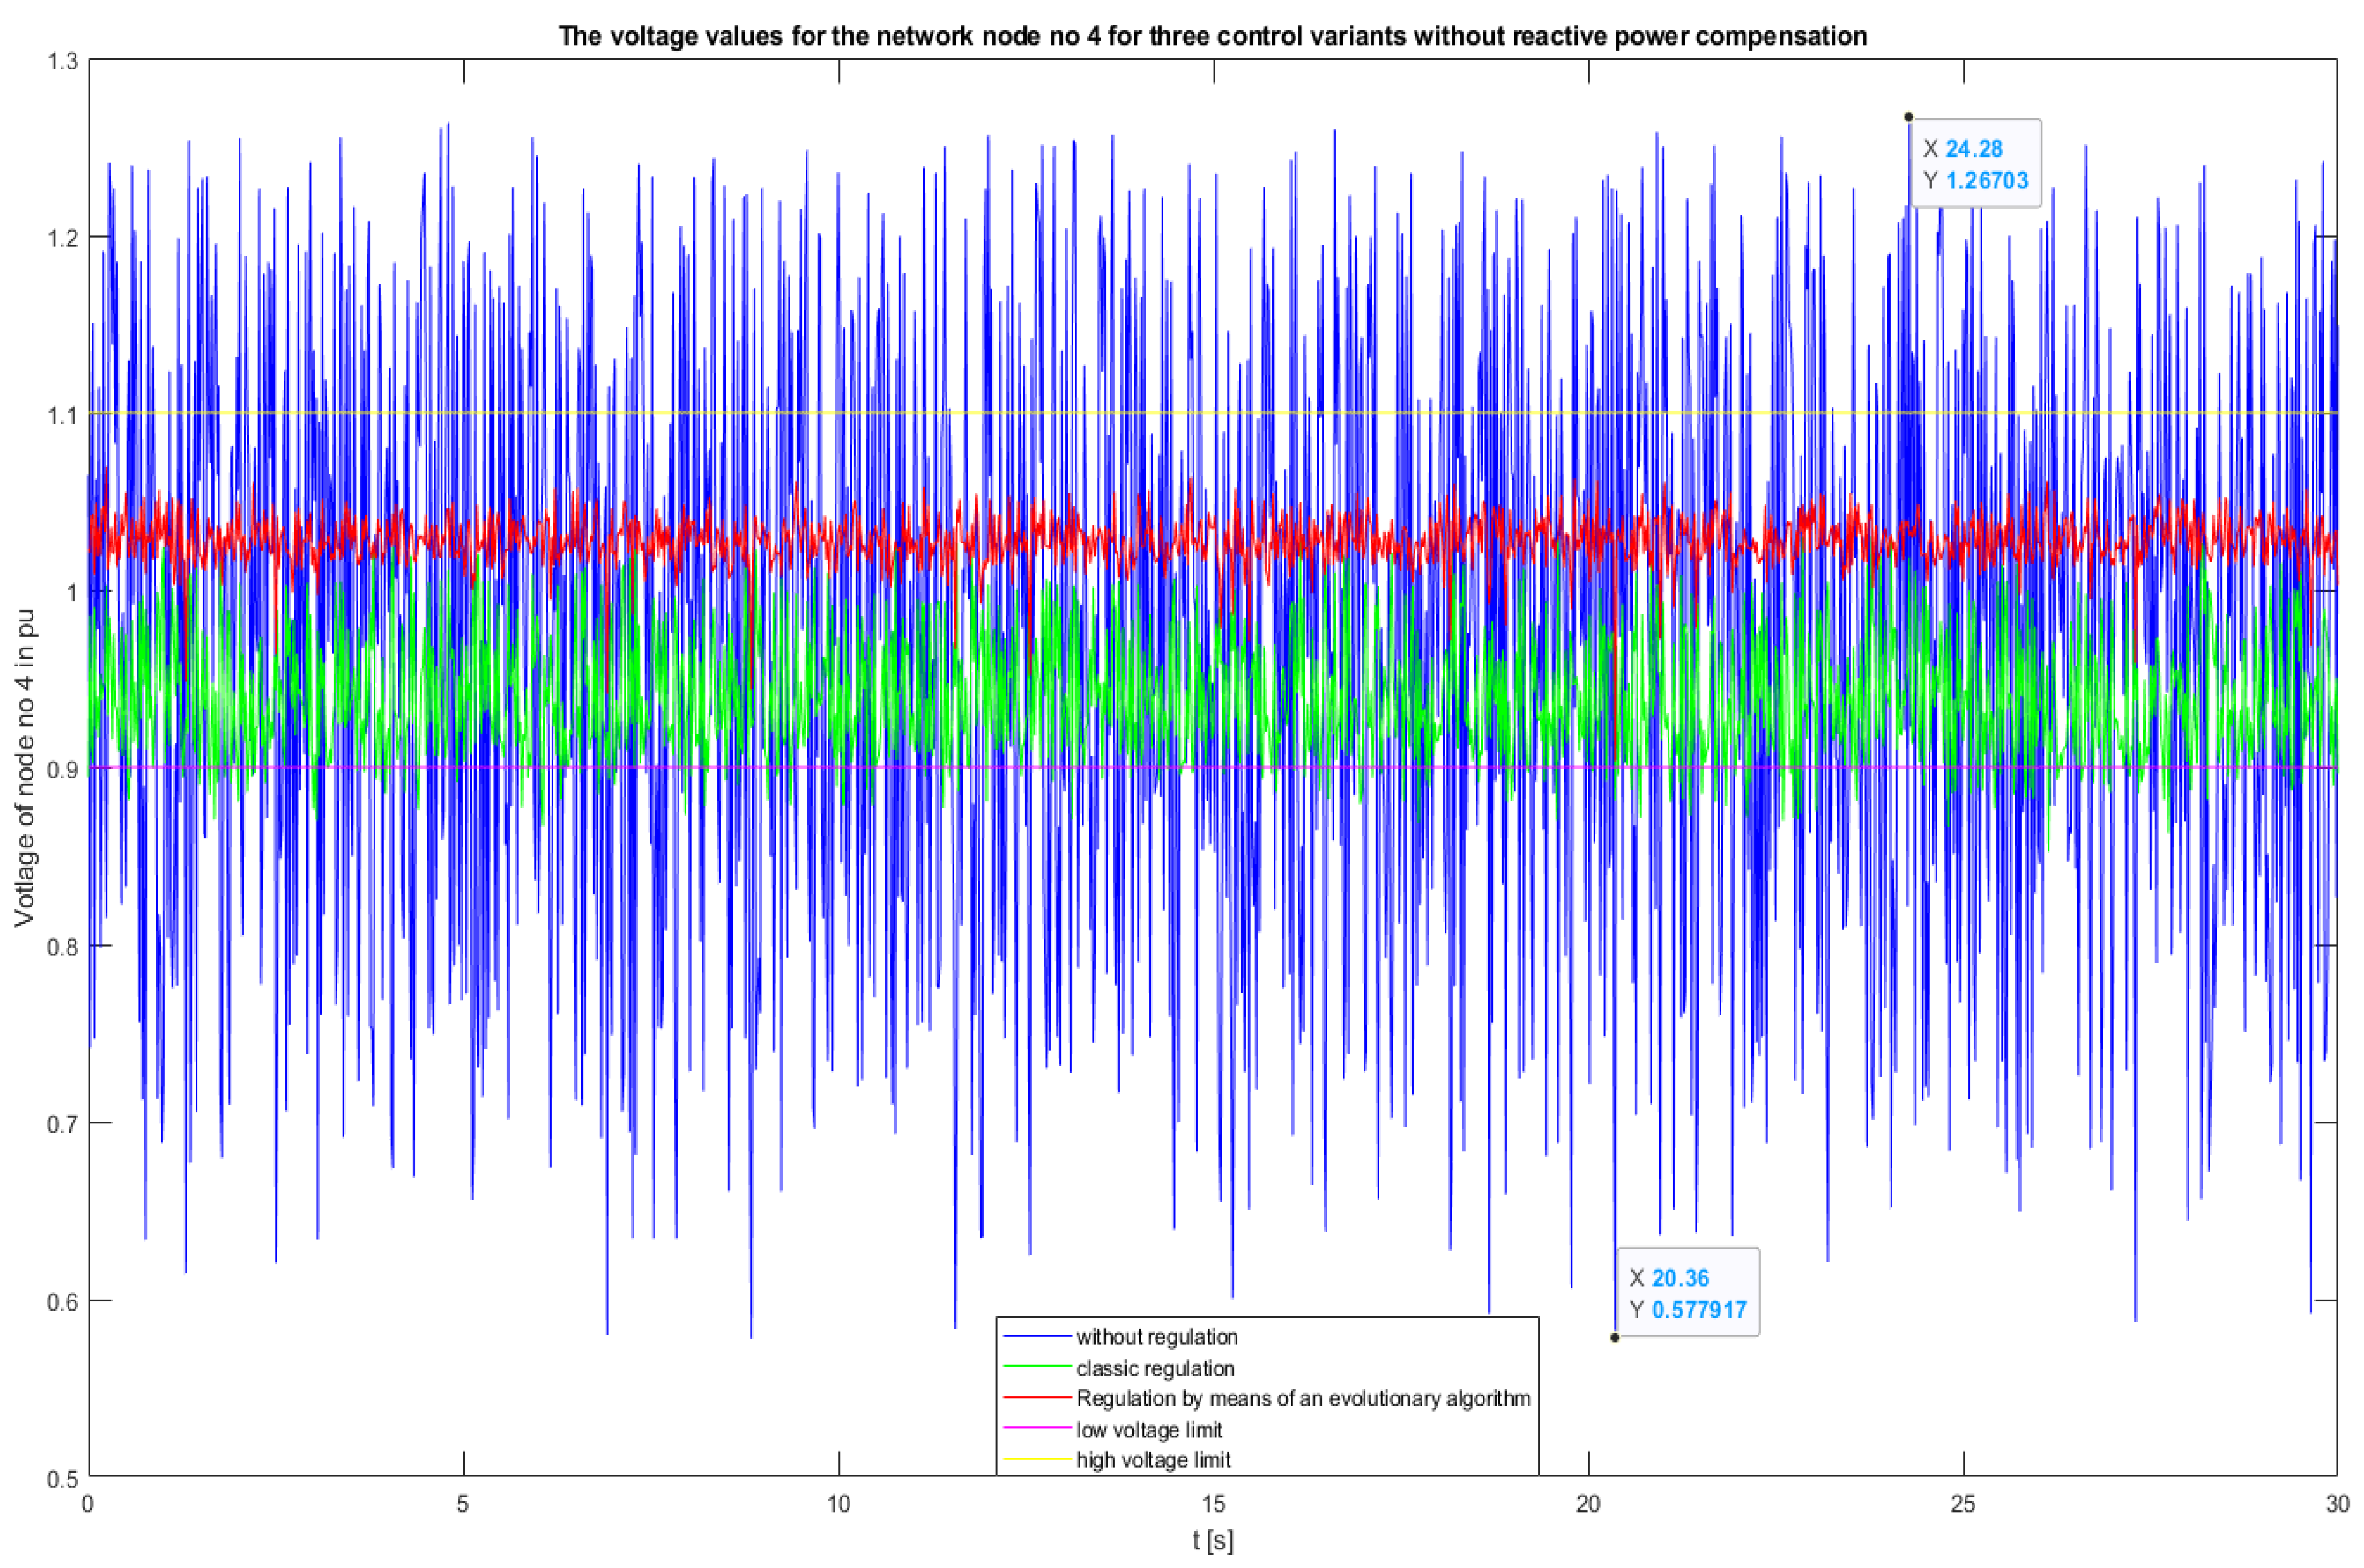The width and height of the screenshot is (2364, 1568).
Task: Click 'without regulation' legend entry
Action: click(1157, 1337)
